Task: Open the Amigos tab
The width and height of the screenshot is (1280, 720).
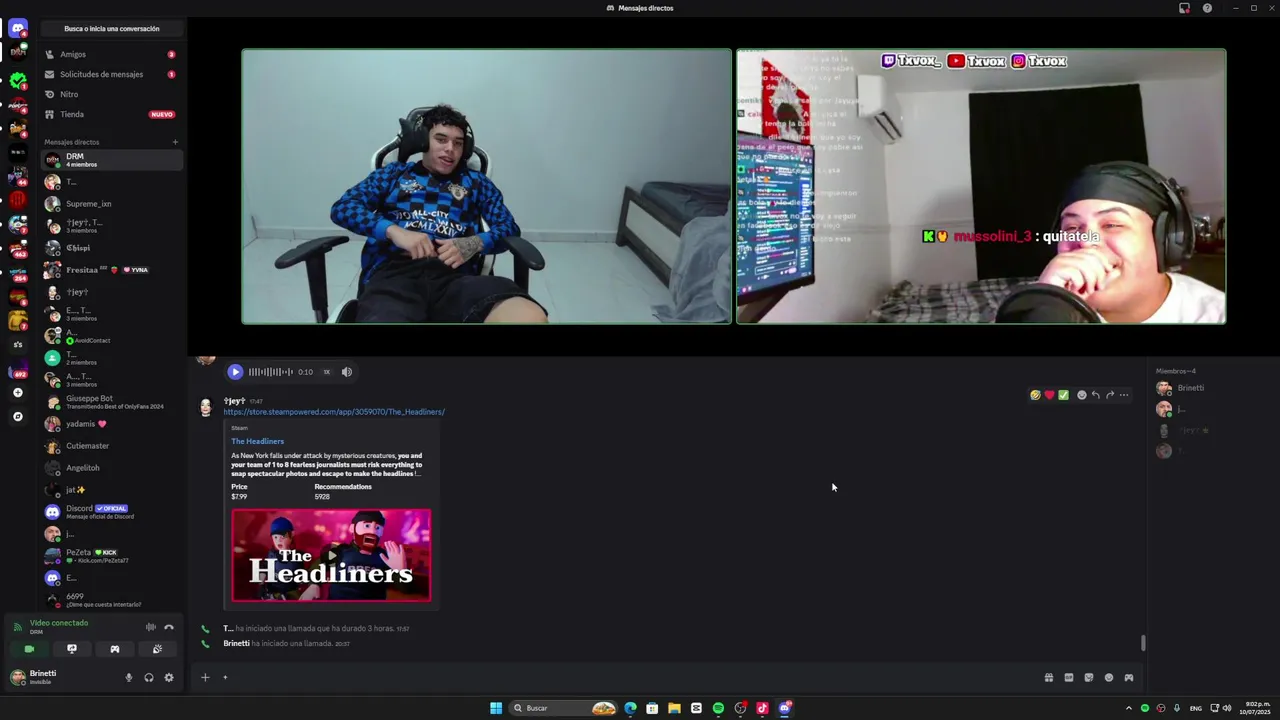Action: 111,54
